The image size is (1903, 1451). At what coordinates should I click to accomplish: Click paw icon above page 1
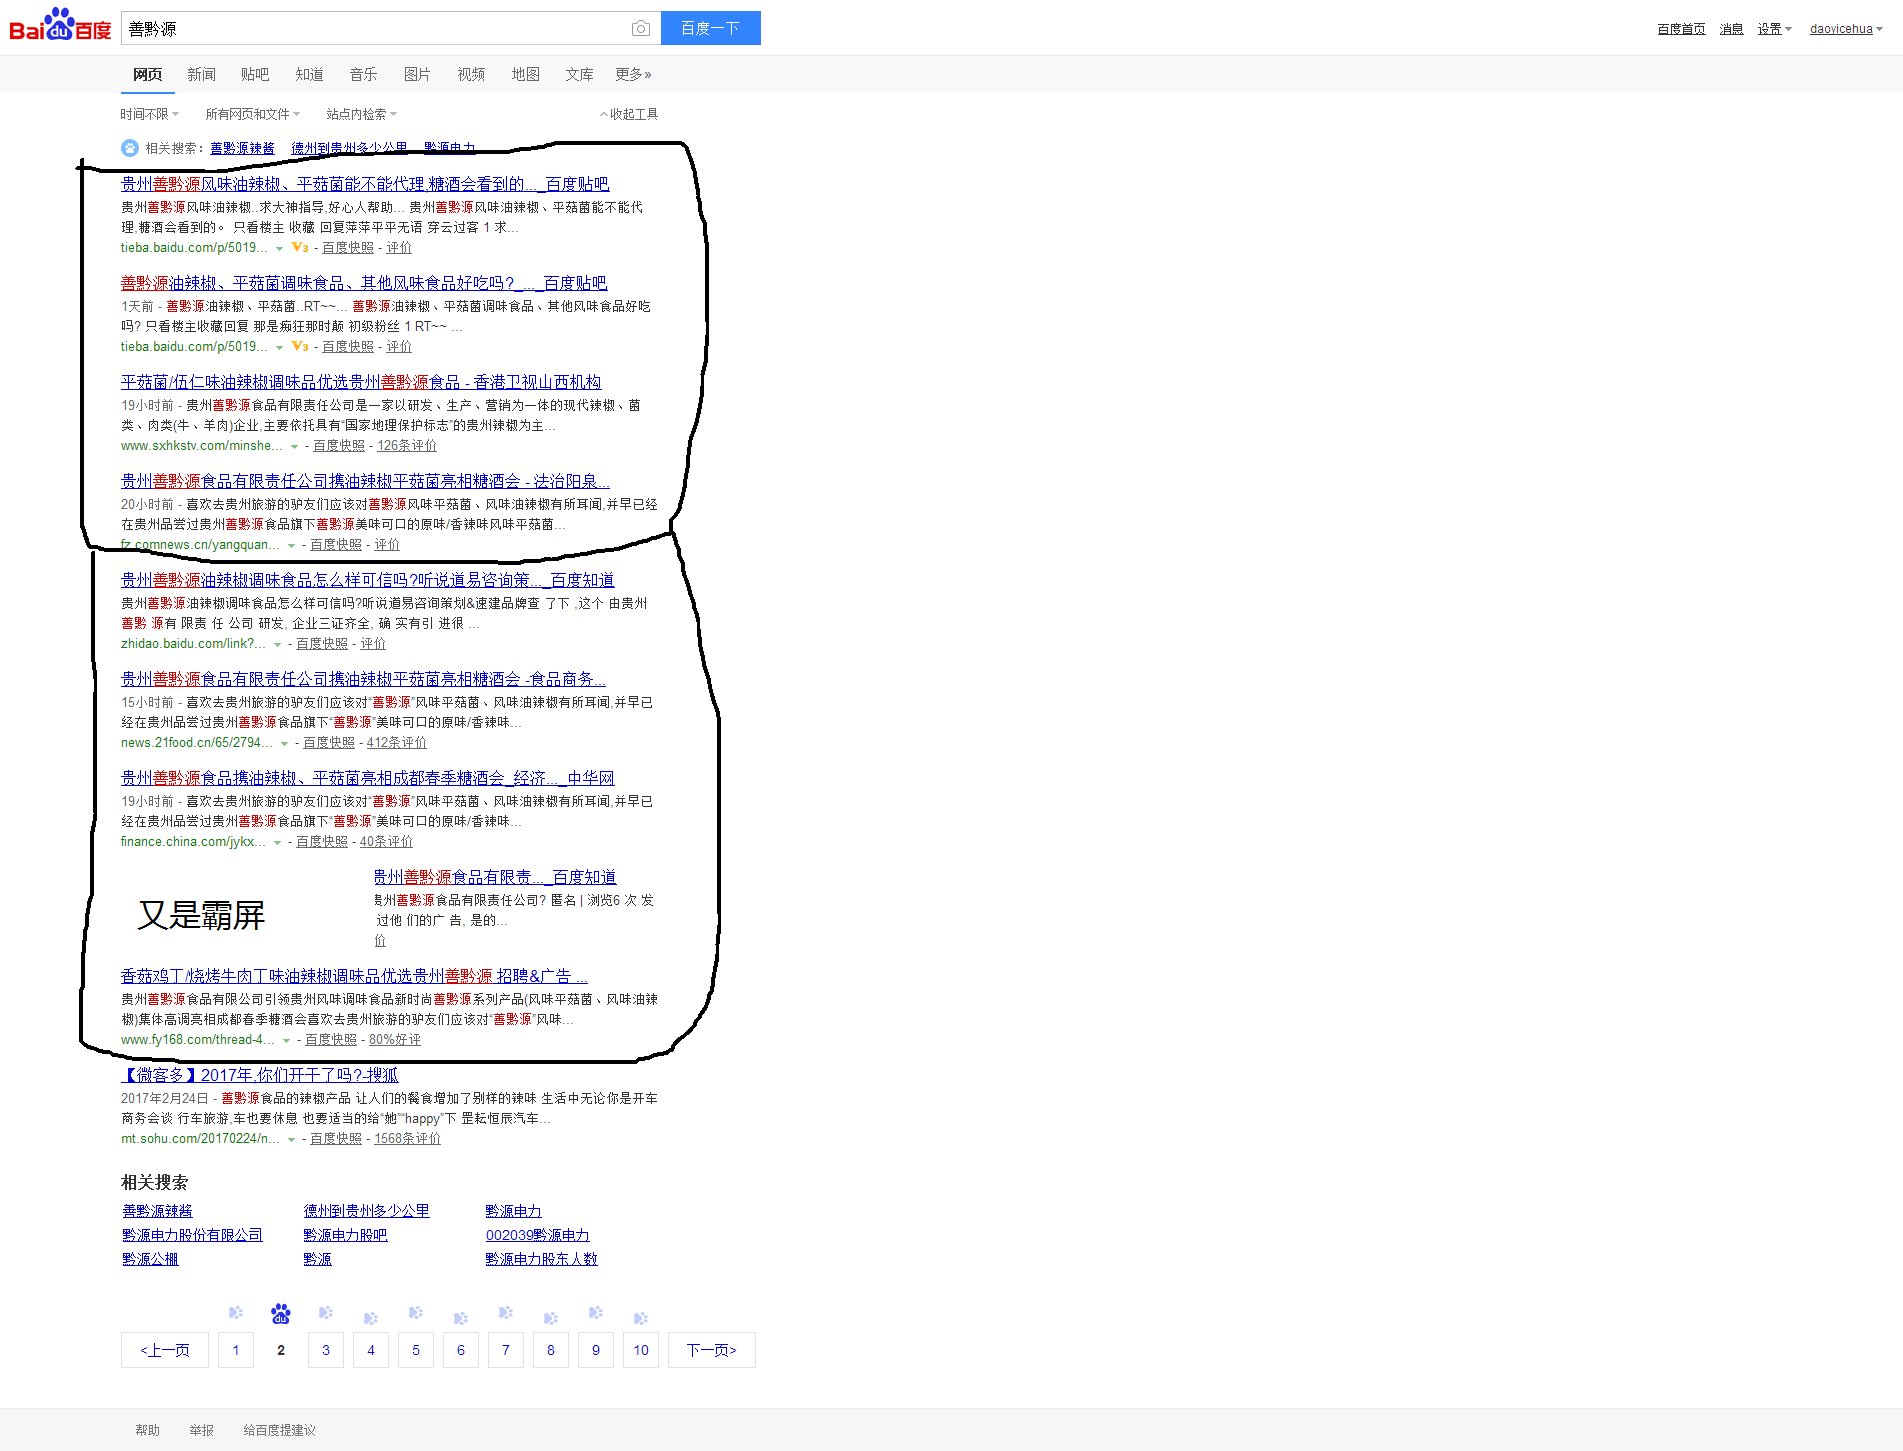point(236,1313)
